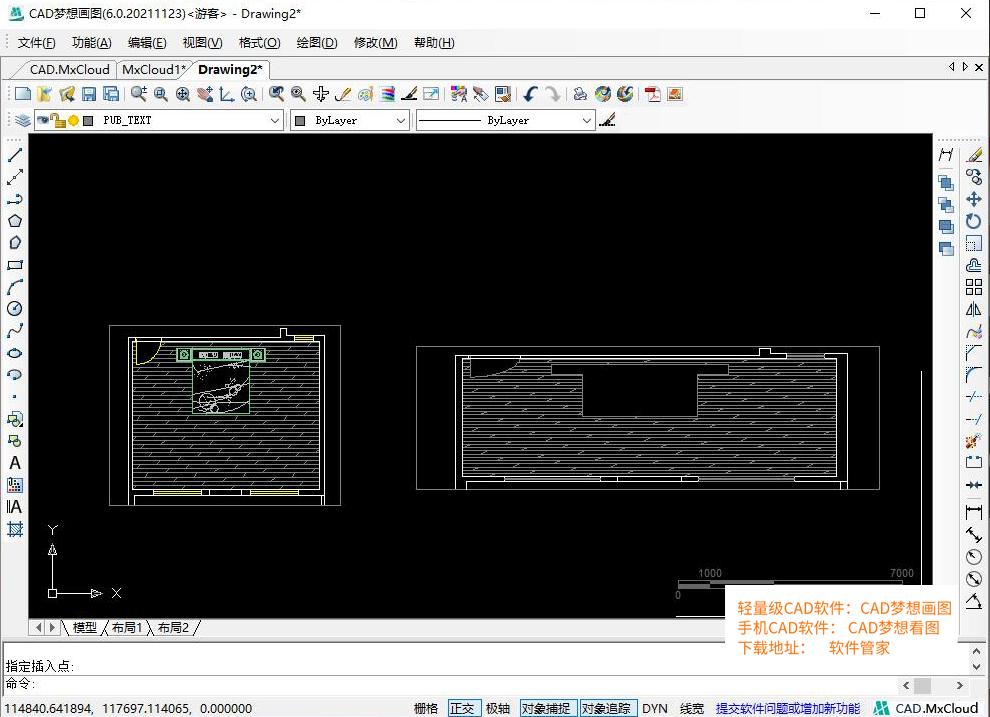The image size is (990, 717).
Task: Switch to the MxCloud1* tab
Action: point(153,70)
